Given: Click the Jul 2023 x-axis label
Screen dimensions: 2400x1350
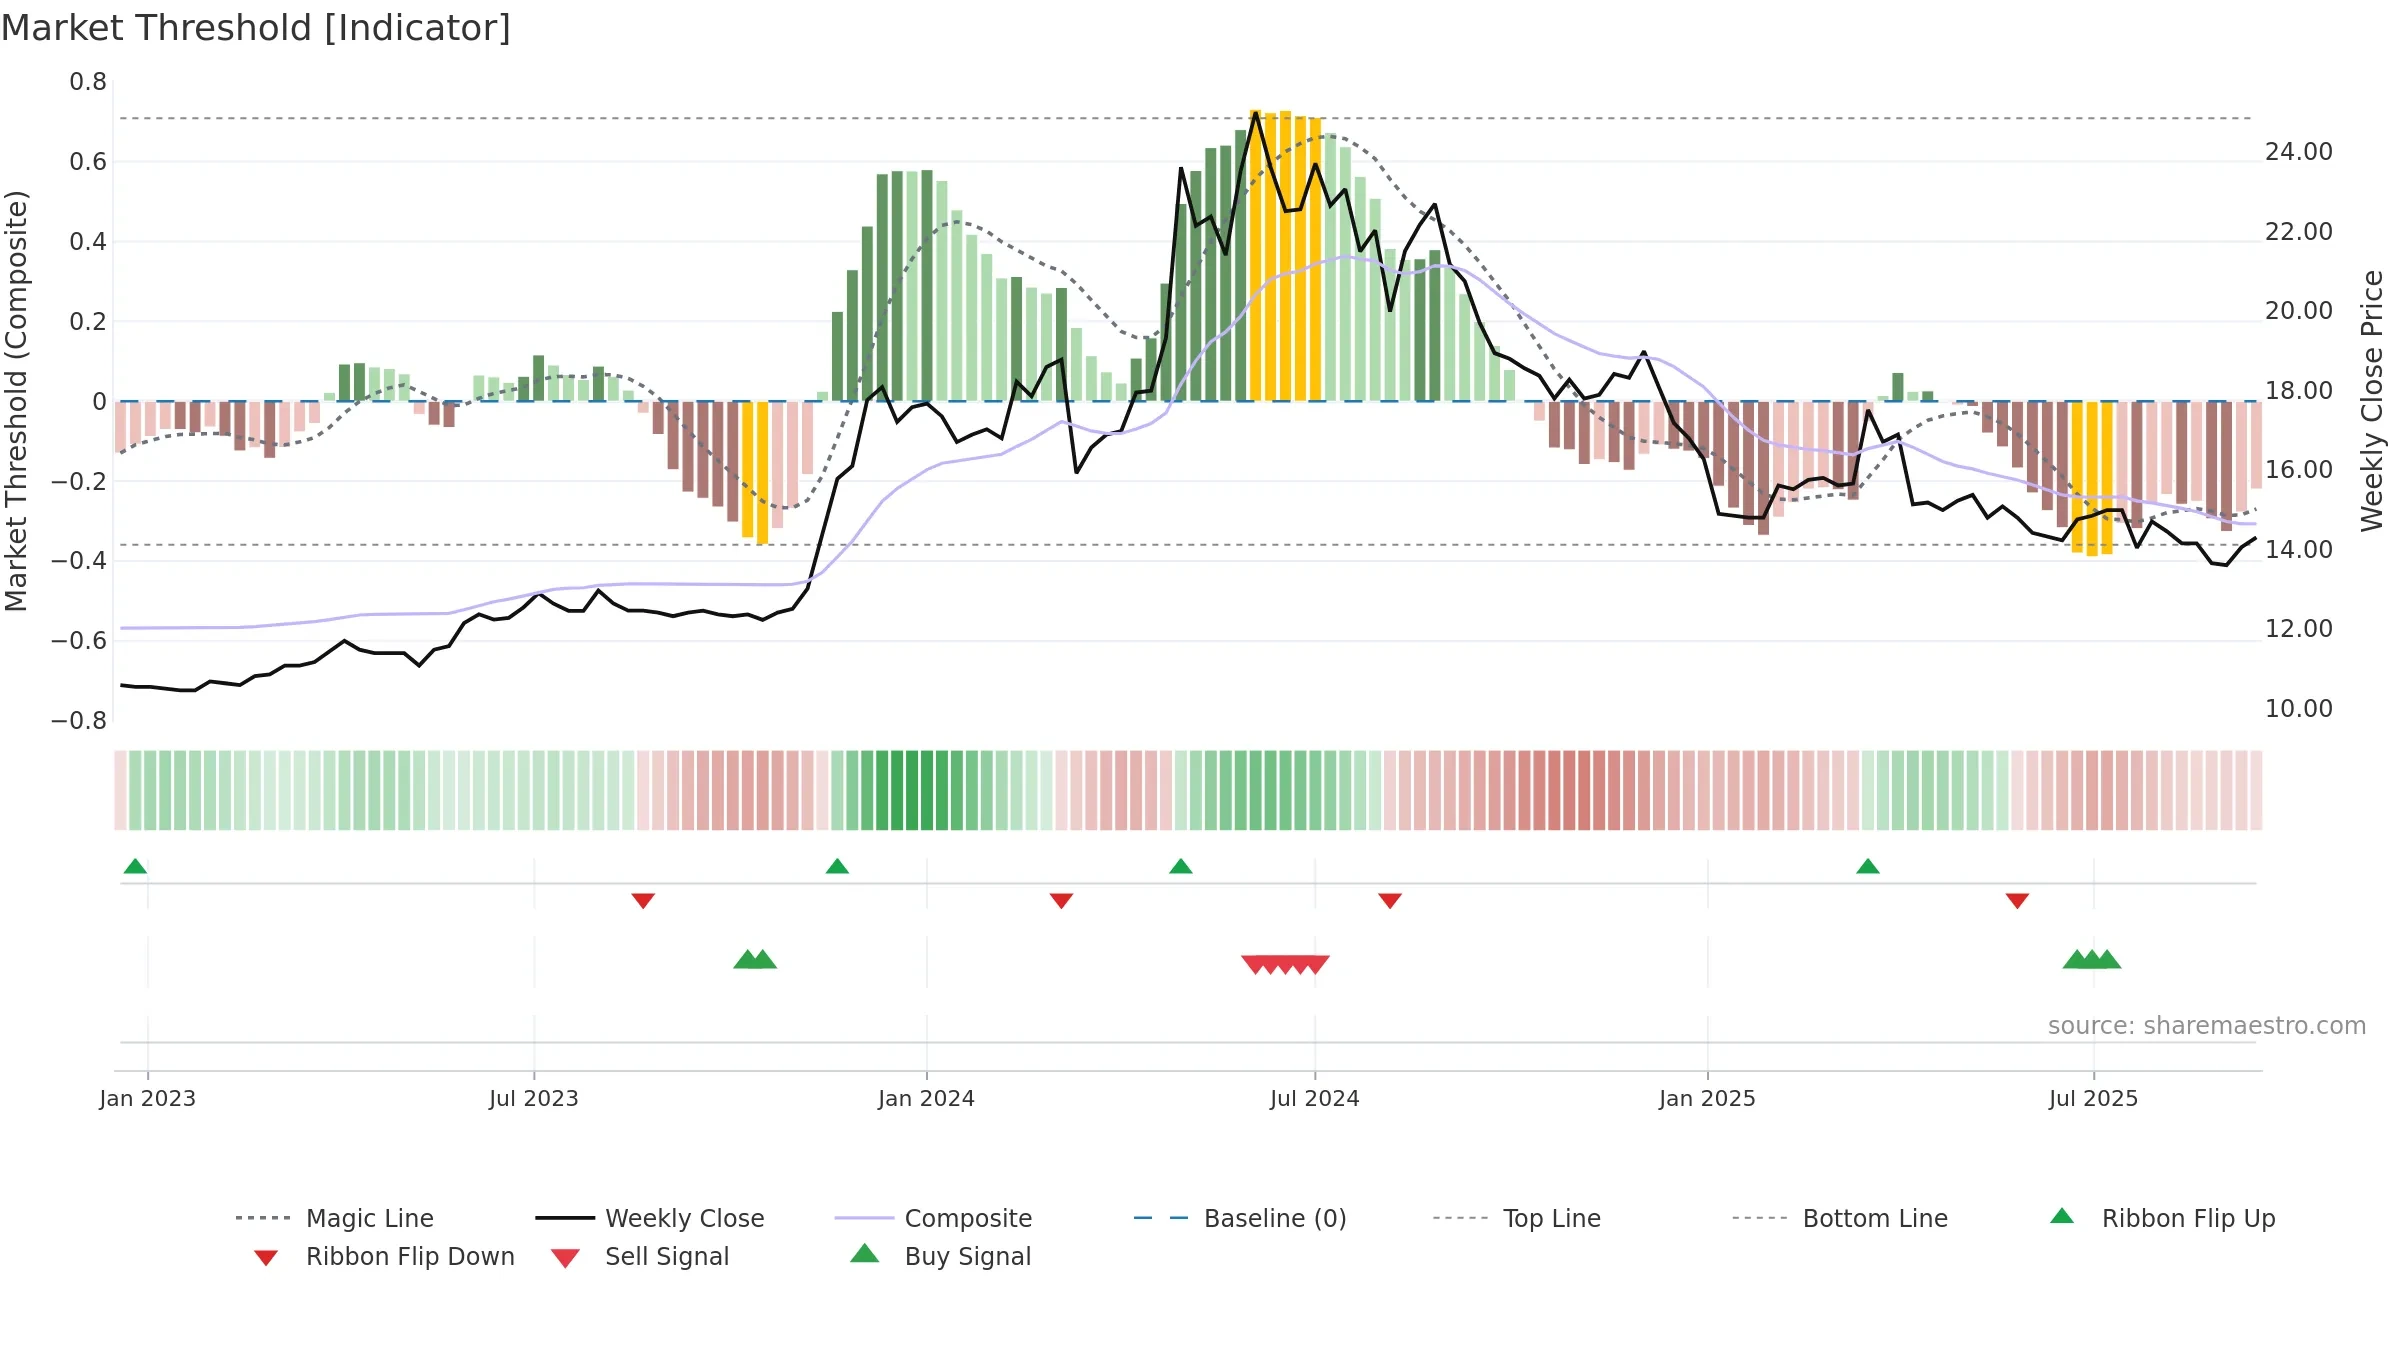Looking at the screenshot, I should pos(534,1098).
